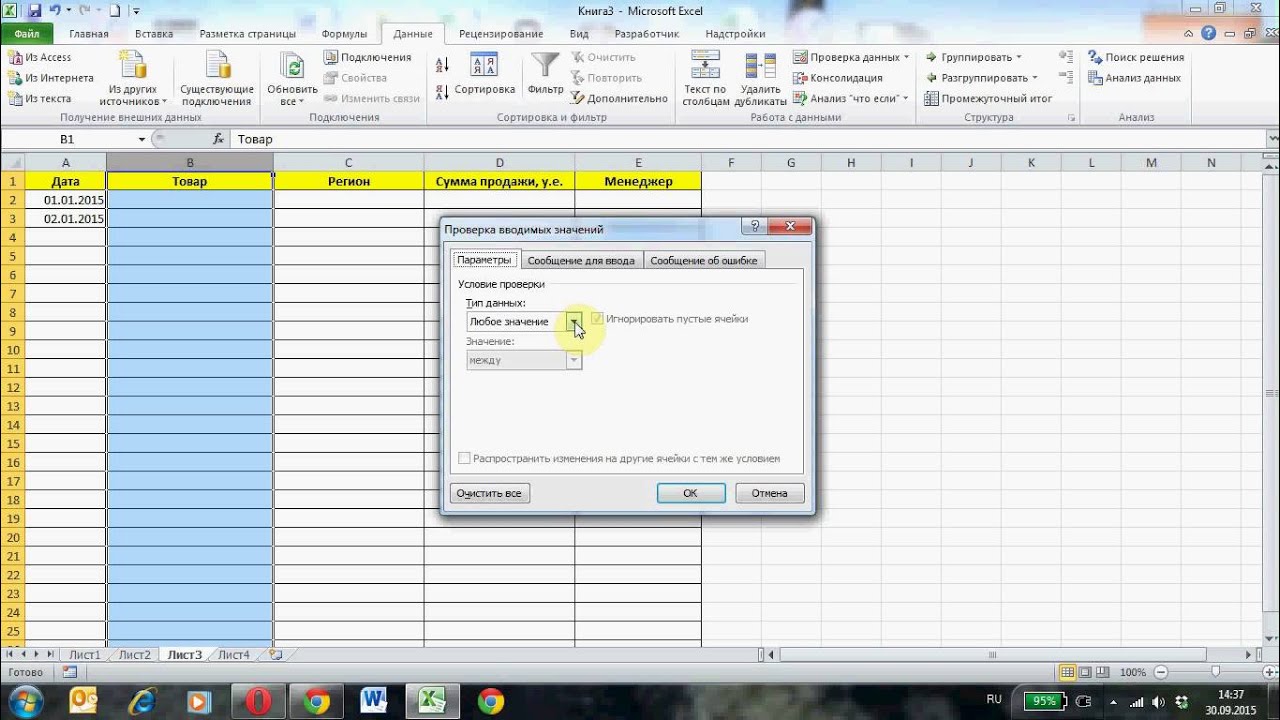Image resolution: width=1280 pixels, height=720 pixels.
Task: Click Refresh All (Обновить все) icon
Action: click(292, 67)
